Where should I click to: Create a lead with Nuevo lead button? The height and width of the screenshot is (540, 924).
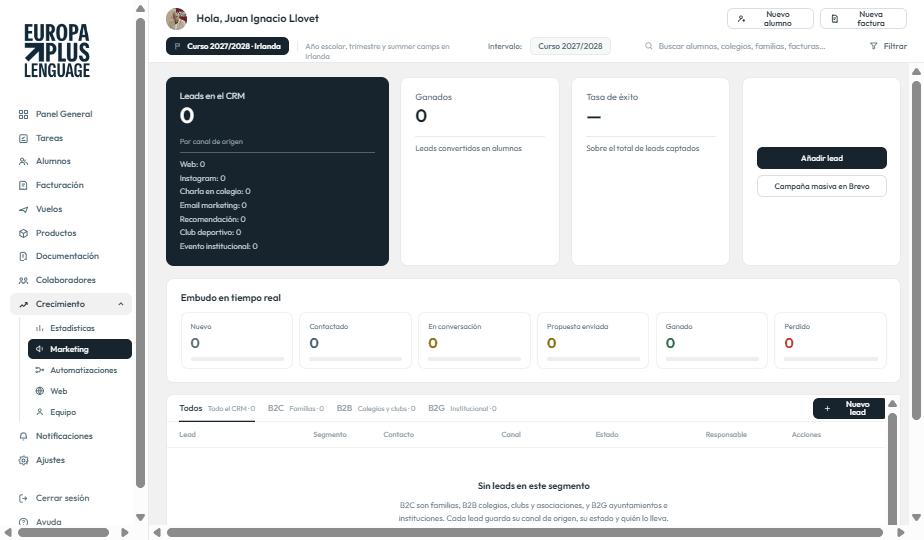(x=849, y=409)
